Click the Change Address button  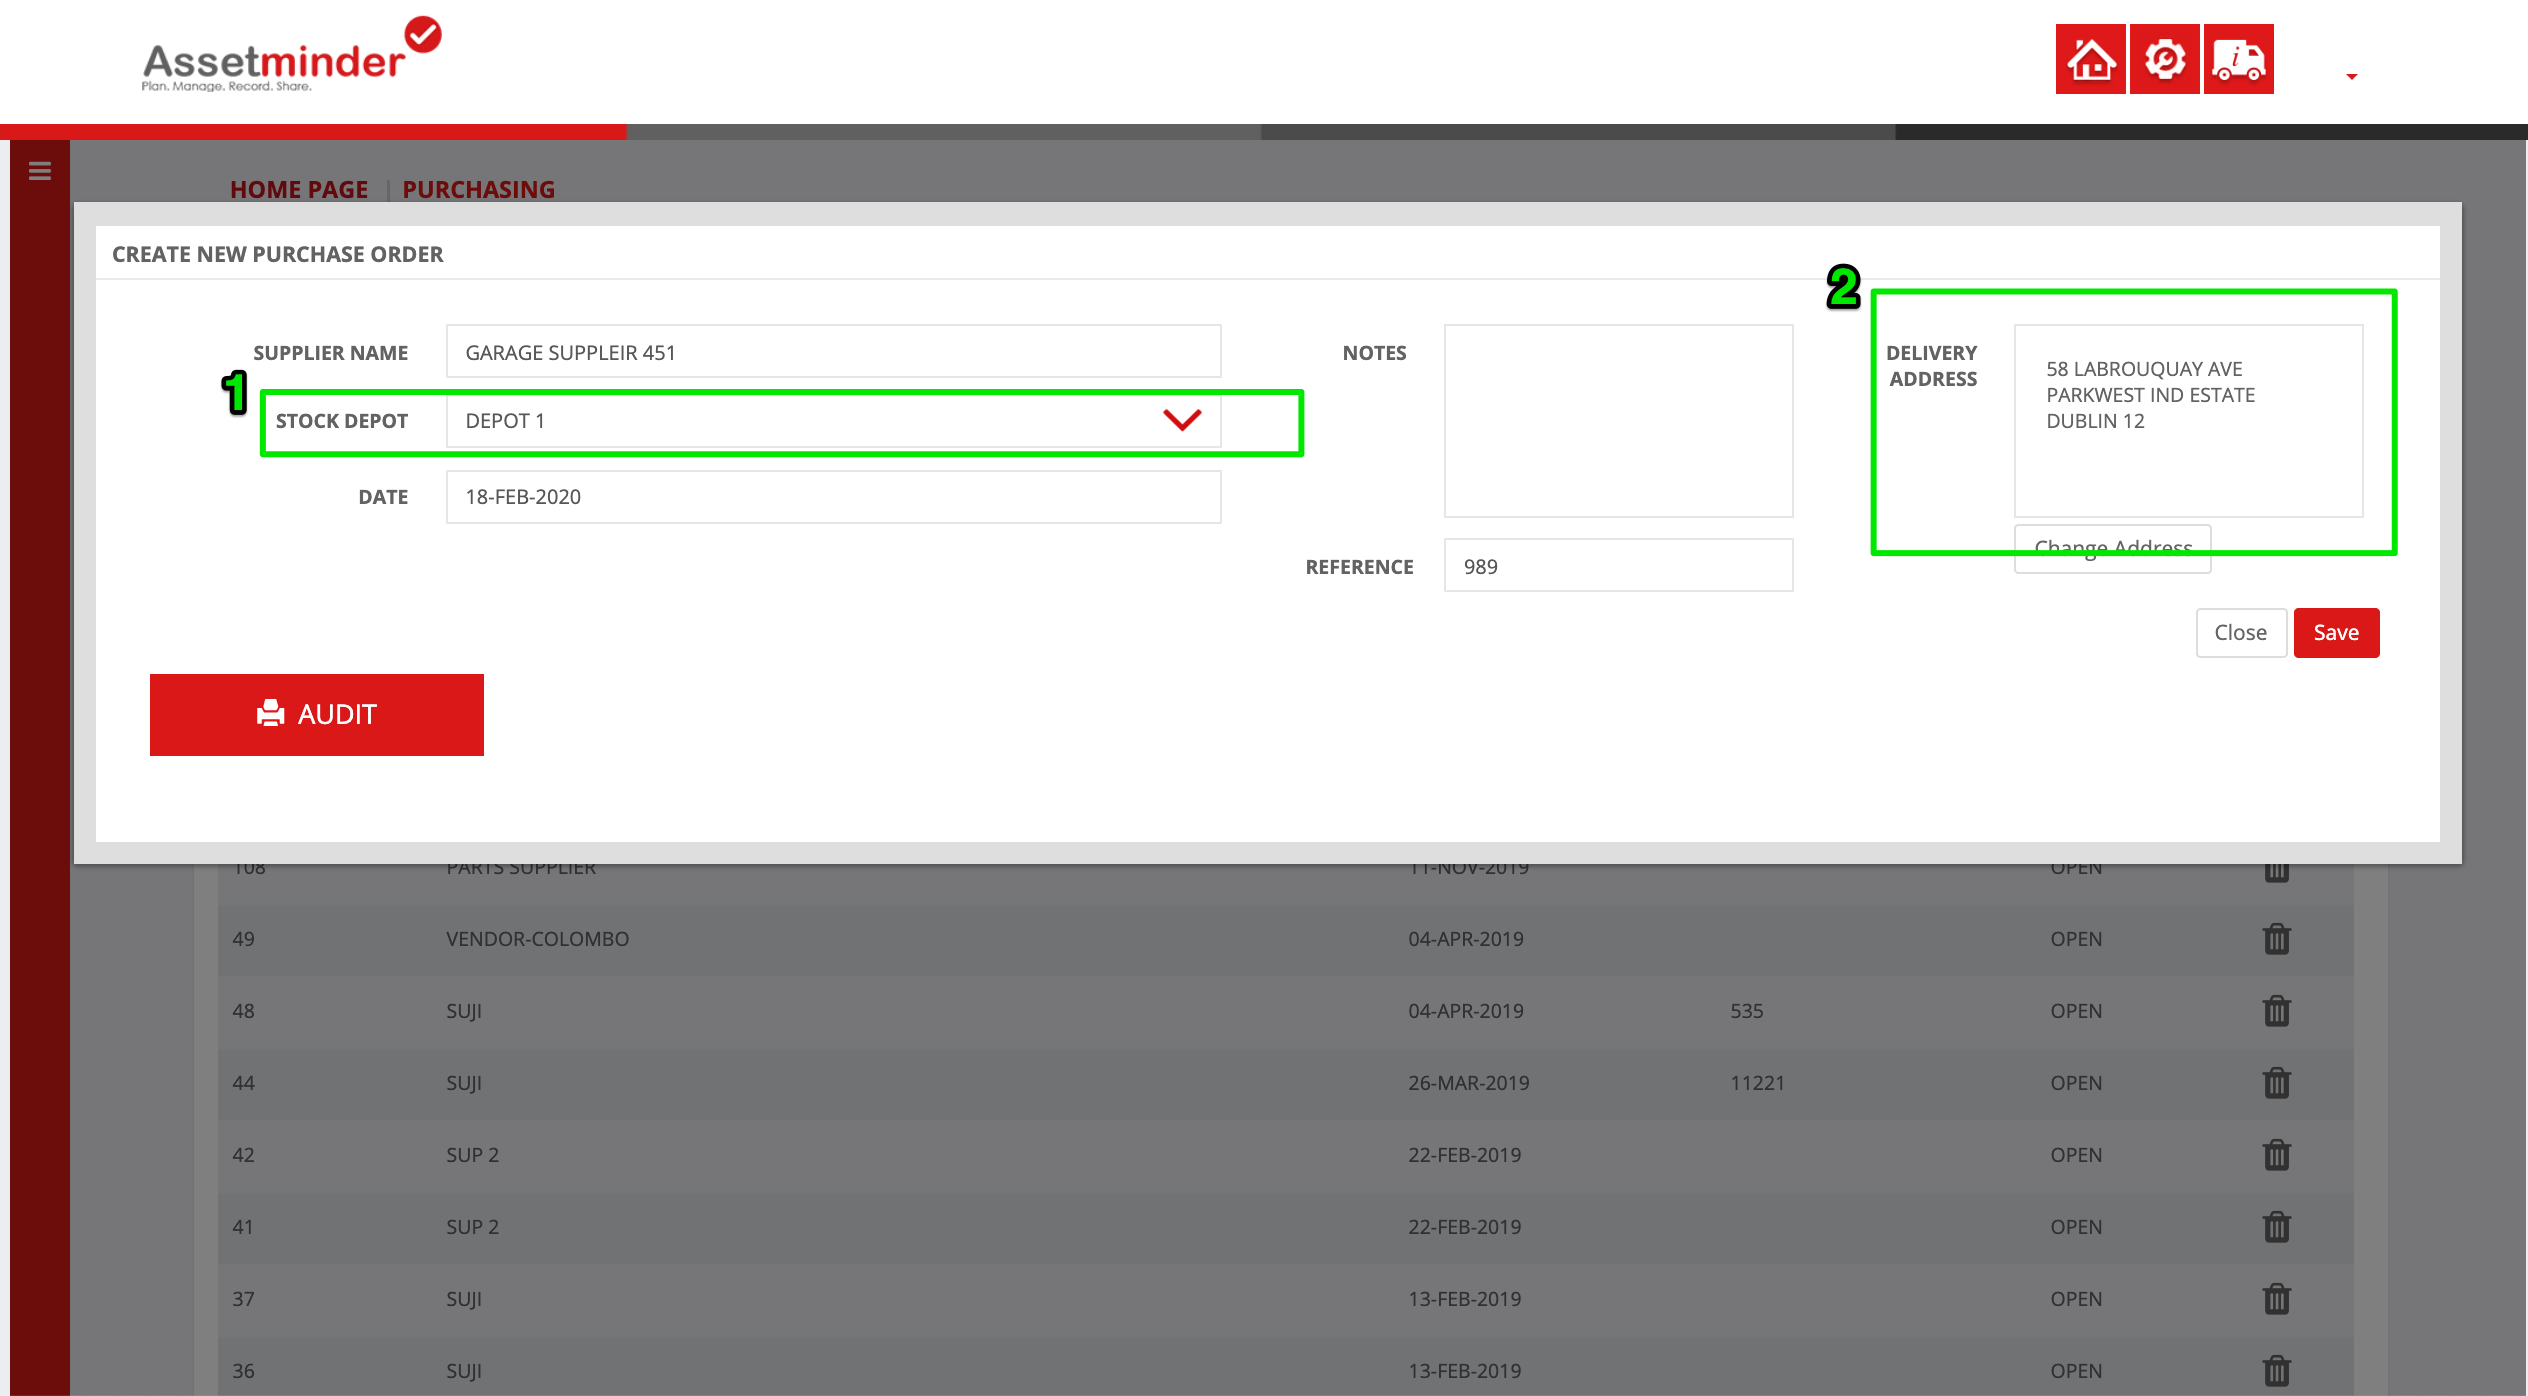(2112, 549)
